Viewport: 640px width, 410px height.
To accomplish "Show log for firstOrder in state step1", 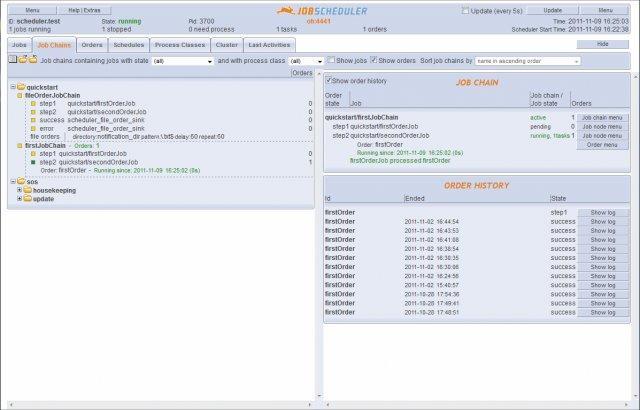I will (x=603, y=213).
